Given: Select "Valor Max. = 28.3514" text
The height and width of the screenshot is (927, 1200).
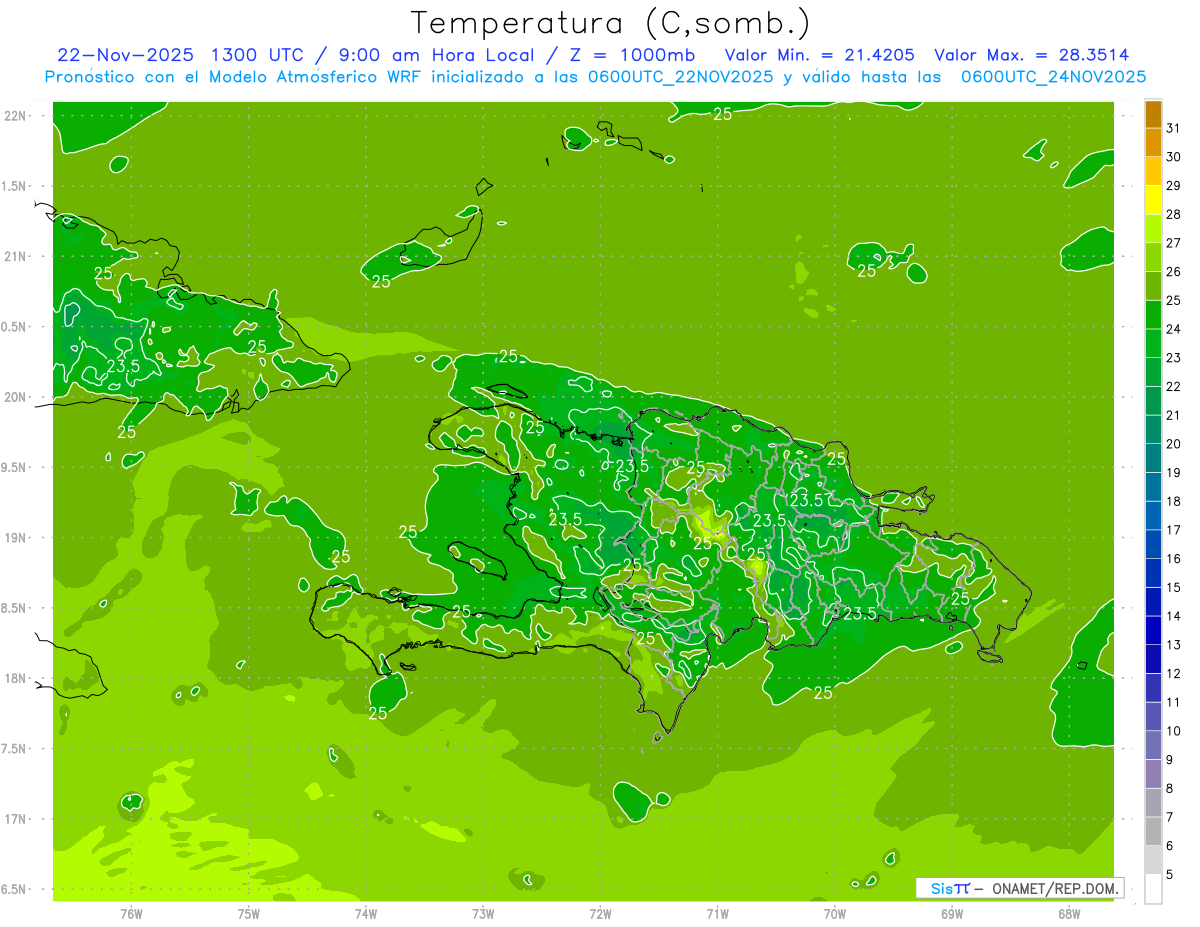Looking at the screenshot, I should pyautogui.click(x=1032, y=55).
